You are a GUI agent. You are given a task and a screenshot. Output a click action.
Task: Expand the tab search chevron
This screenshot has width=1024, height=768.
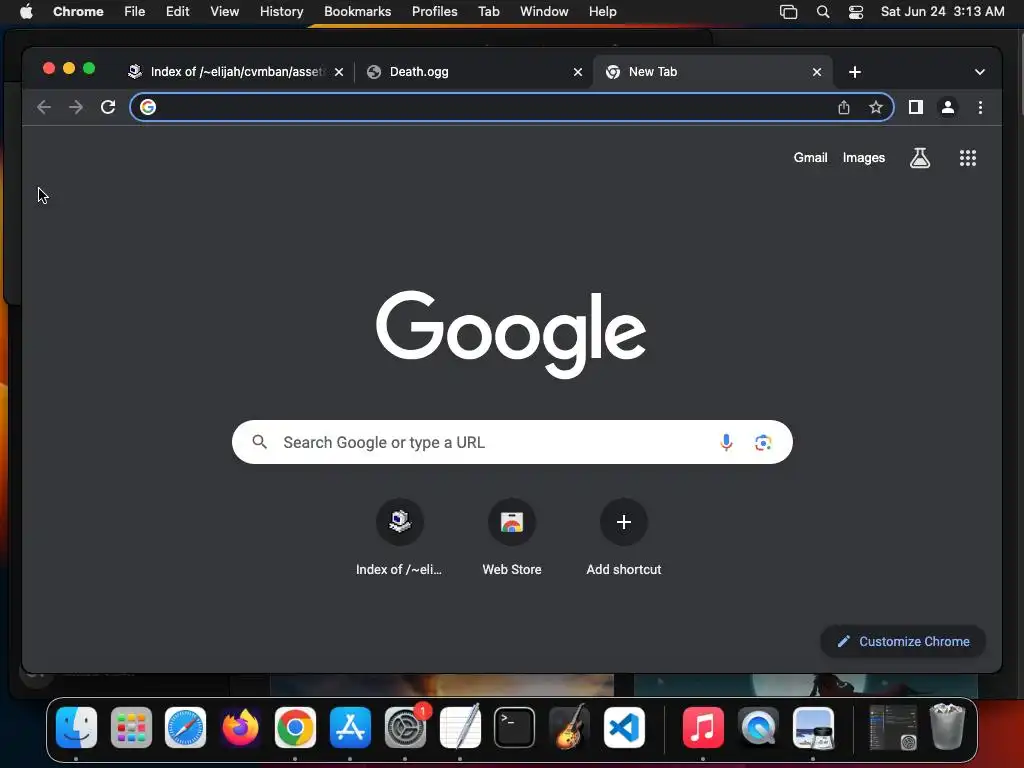coord(979,72)
